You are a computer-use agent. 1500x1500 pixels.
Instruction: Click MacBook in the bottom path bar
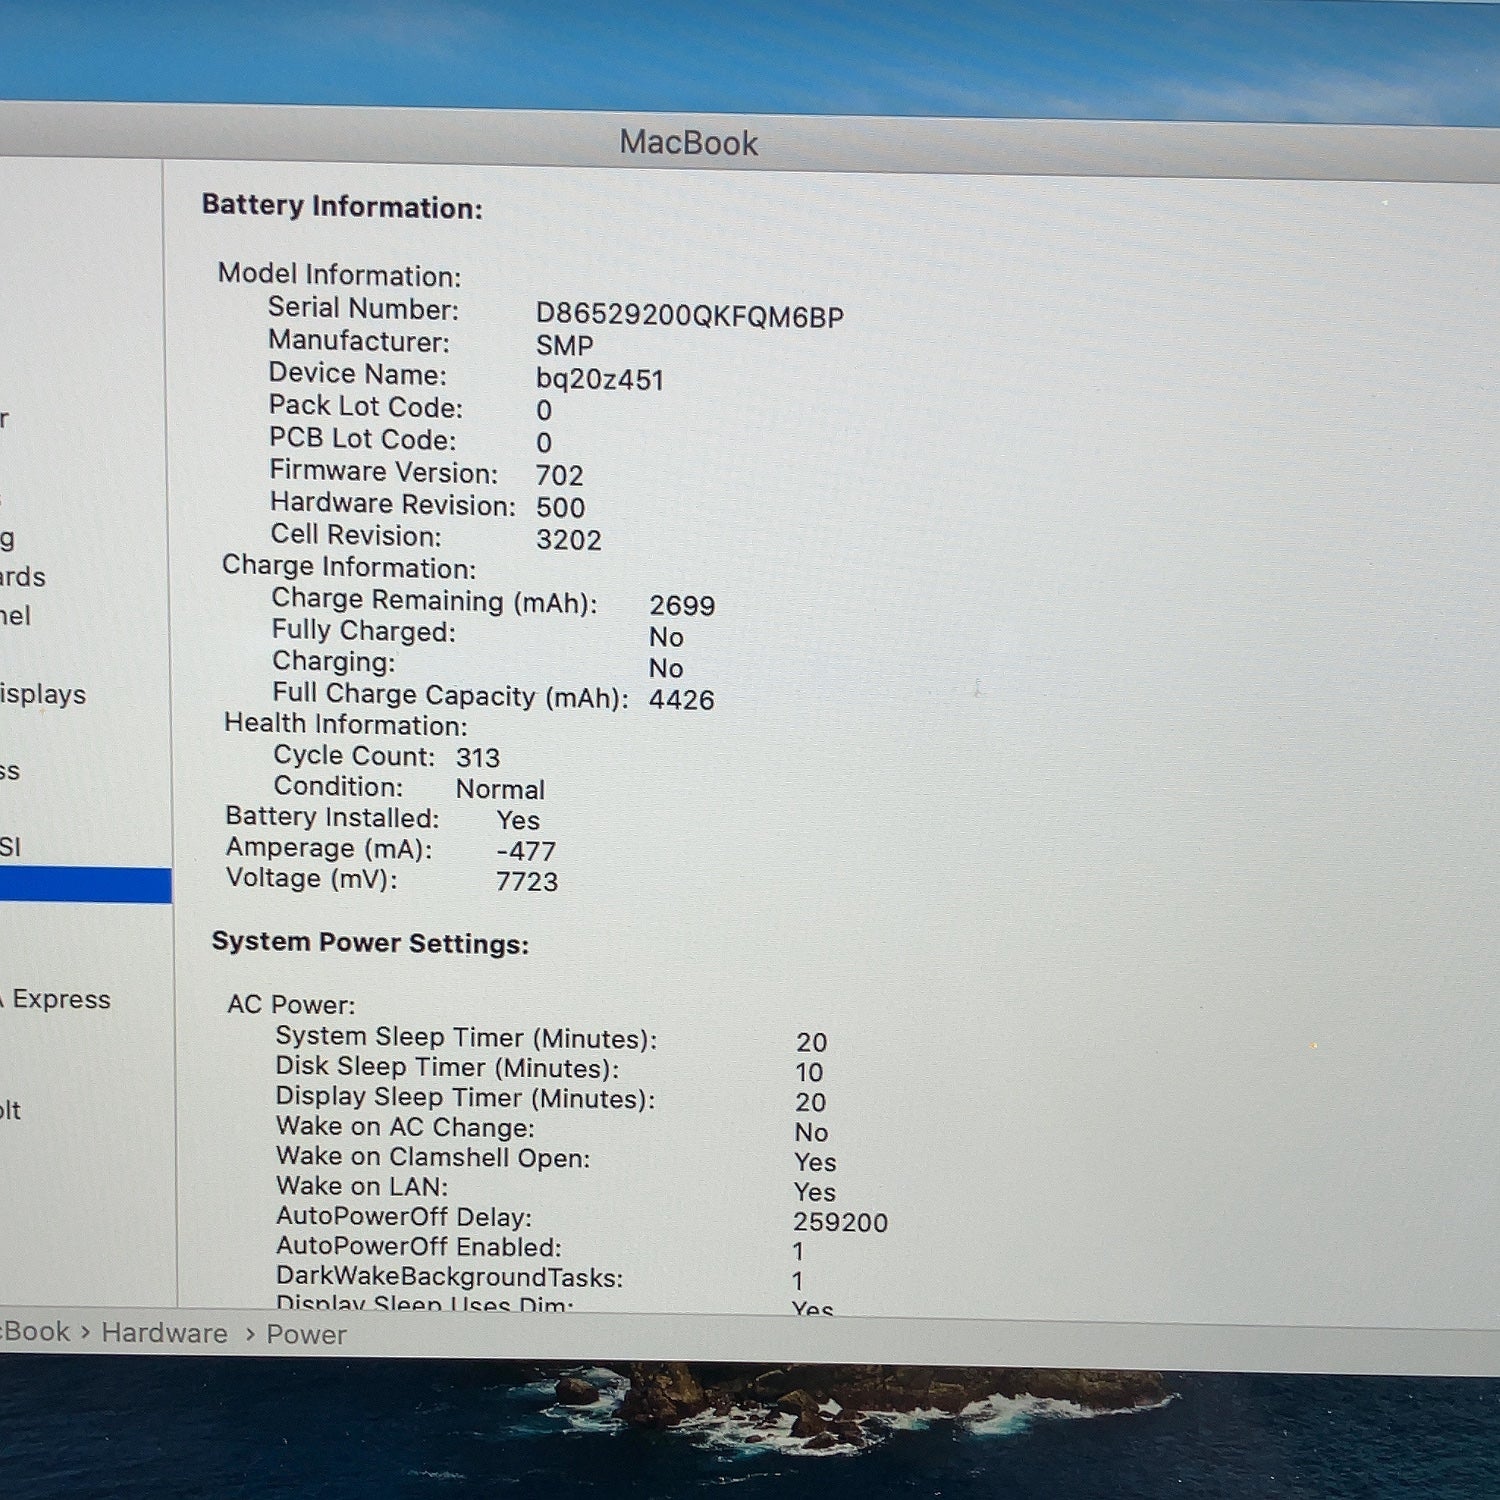click(x=35, y=1332)
